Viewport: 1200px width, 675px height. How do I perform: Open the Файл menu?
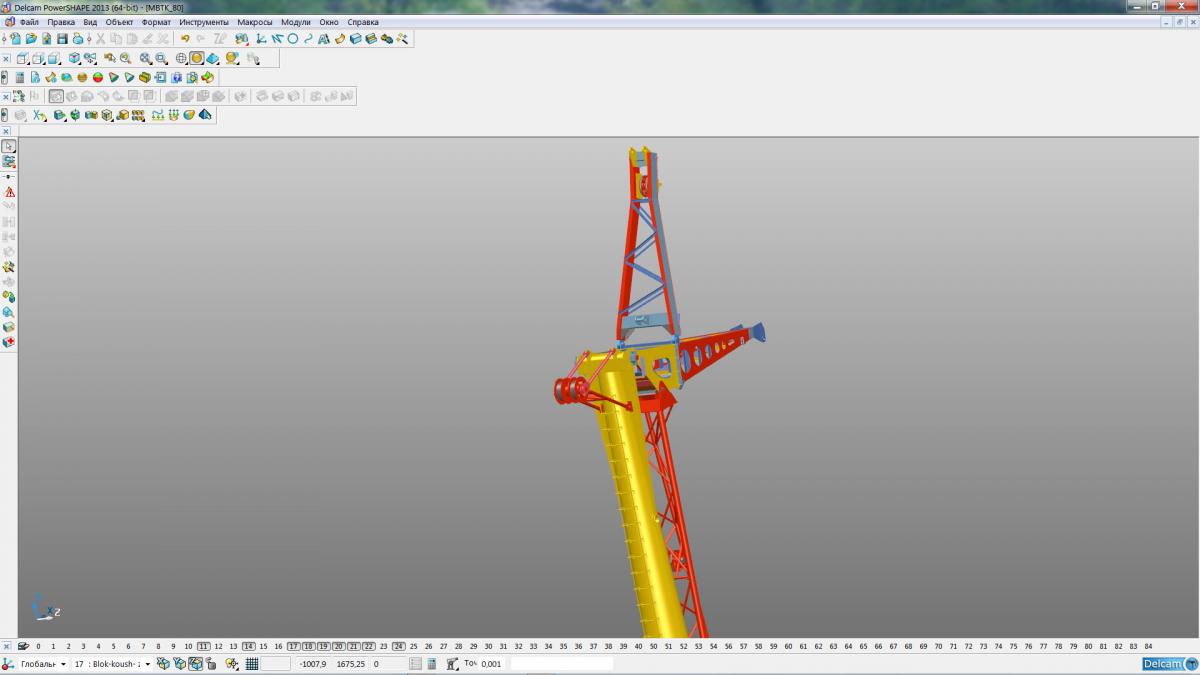click(x=29, y=22)
